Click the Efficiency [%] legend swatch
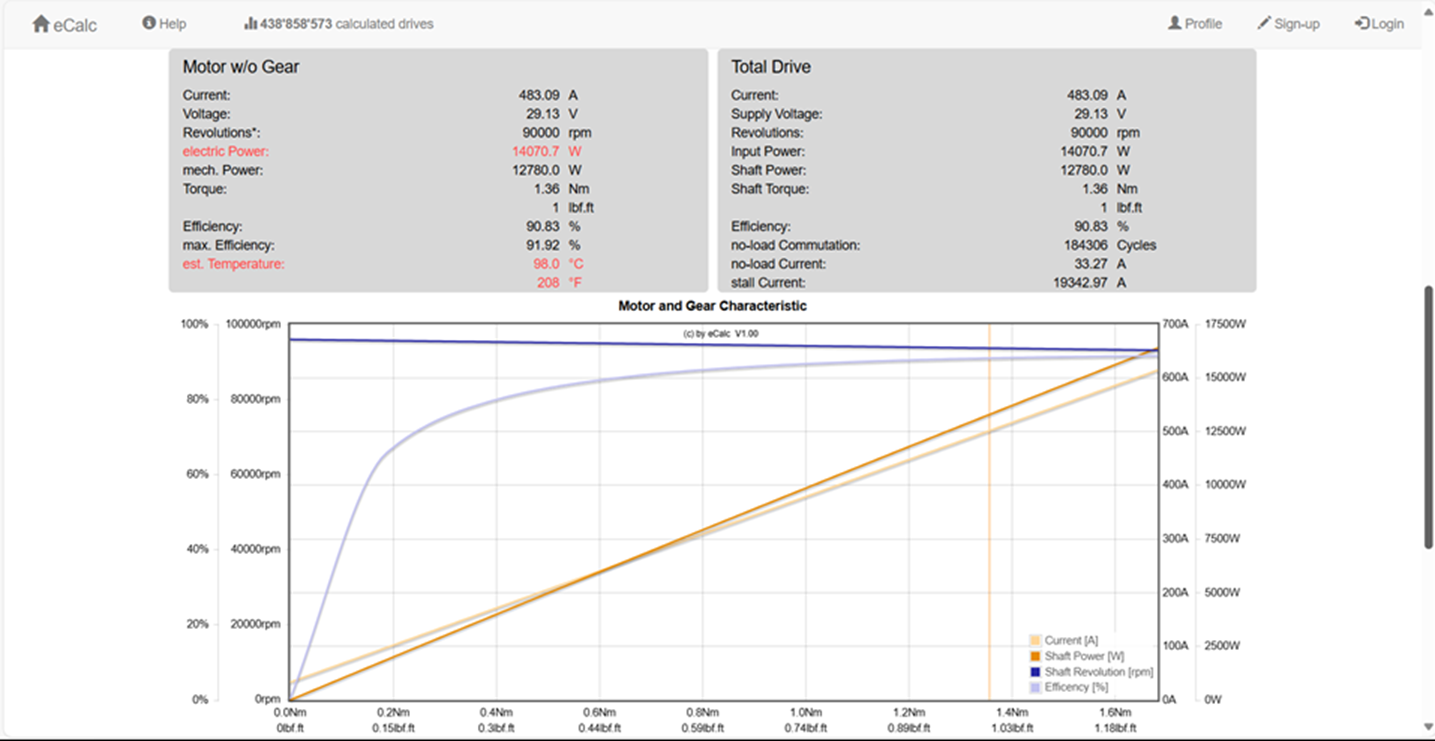Screen dimensions: 1435x741 coord(1035,688)
